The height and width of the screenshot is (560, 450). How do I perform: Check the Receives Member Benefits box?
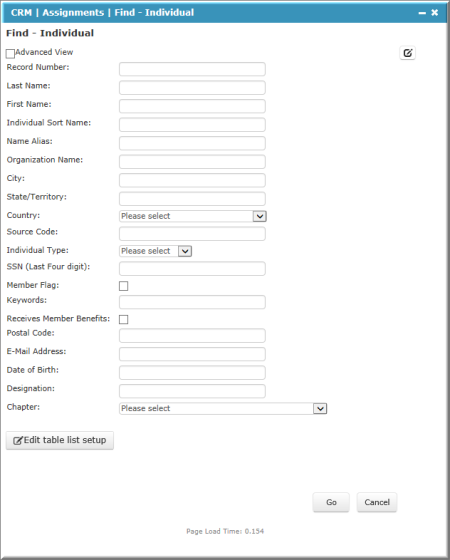(124, 319)
